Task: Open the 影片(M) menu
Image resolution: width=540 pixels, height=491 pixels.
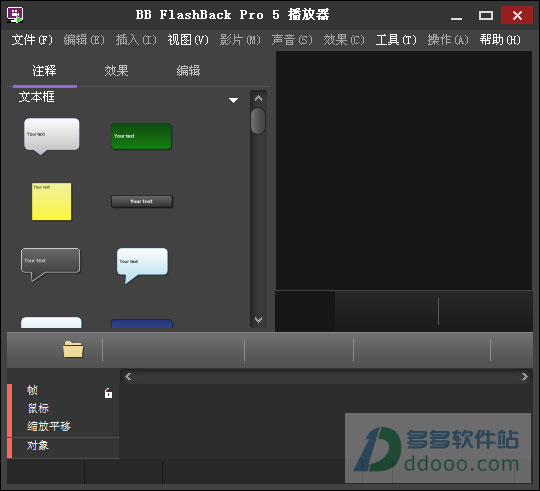Action: (240, 40)
